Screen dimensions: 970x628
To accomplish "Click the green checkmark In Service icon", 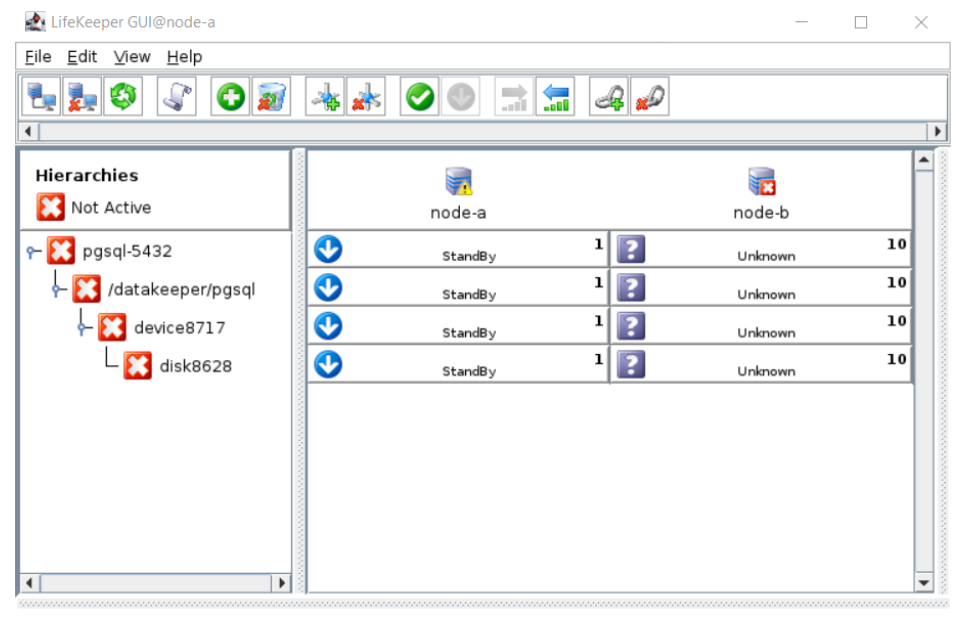I will click(419, 97).
